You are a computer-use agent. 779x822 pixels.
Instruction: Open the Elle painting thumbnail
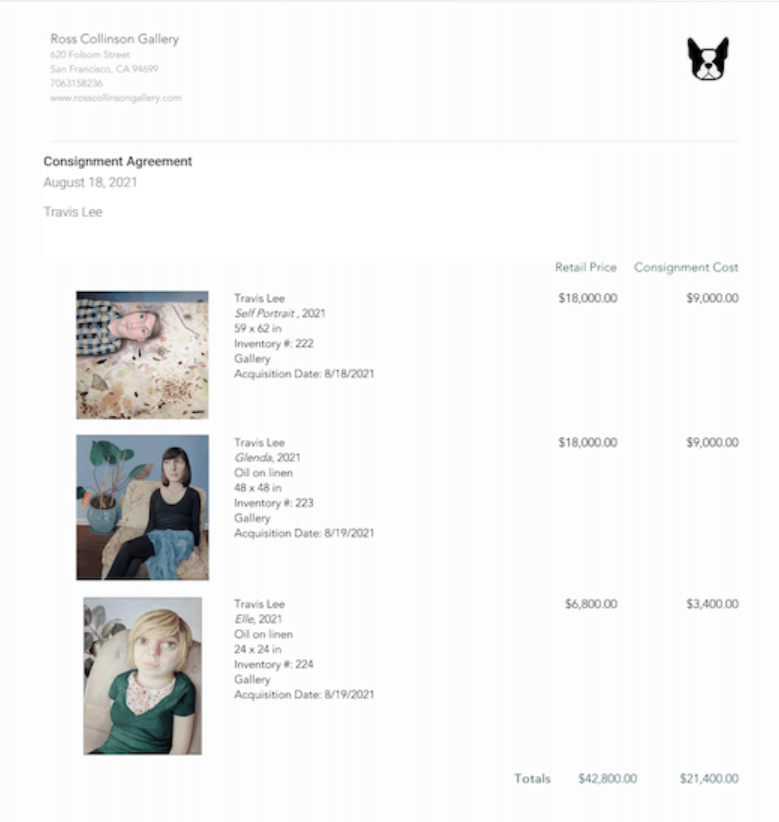click(x=143, y=676)
